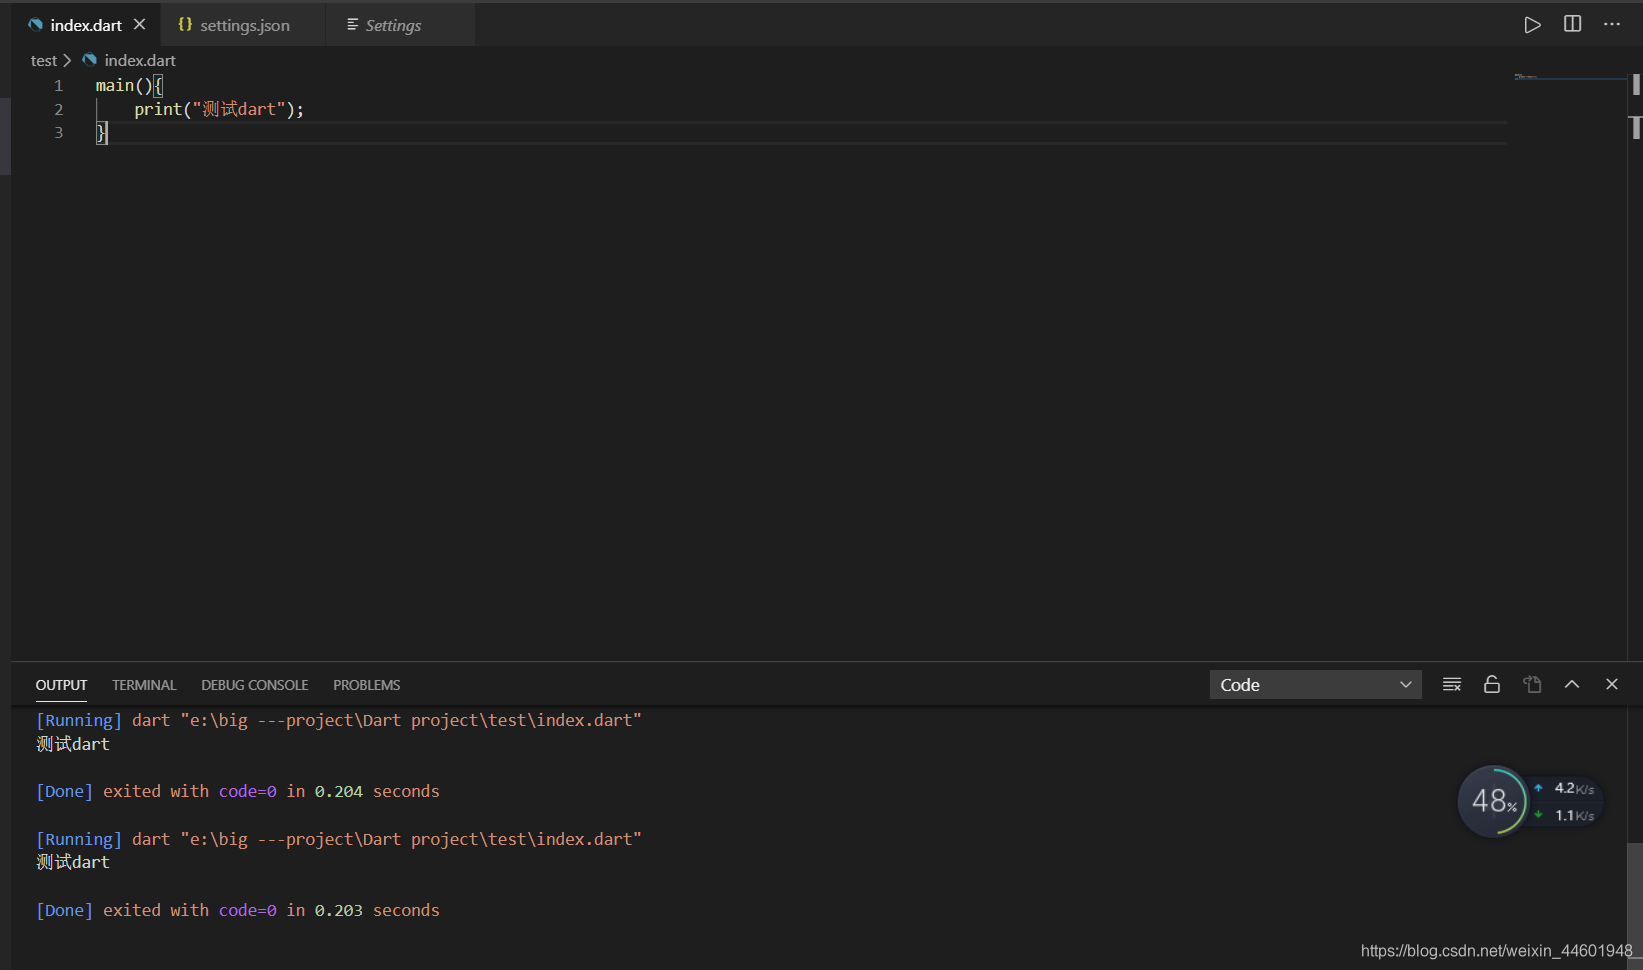The height and width of the screenshot is (970, 1643).
Task: Run the Dart code with play icon
Action: pos(1532,25)
